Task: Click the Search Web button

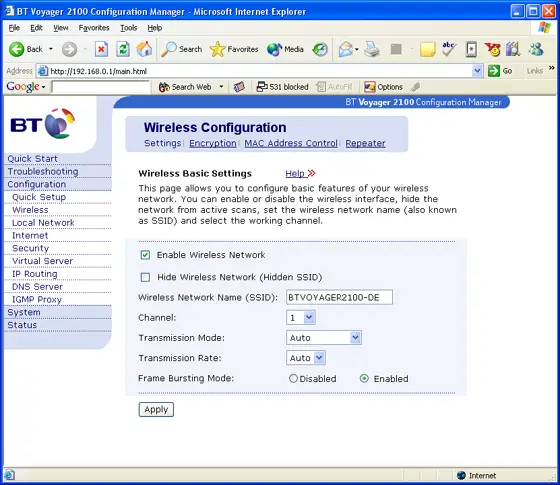Action: [186, 87]
